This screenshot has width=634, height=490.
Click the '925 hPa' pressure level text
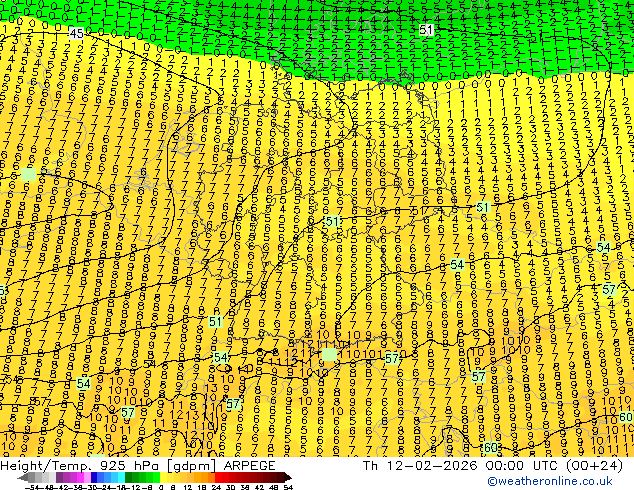point(131,466)
